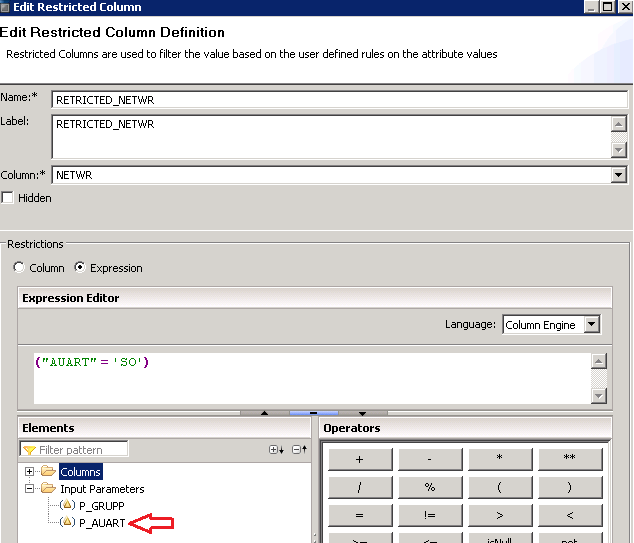Image resolution: width=634 pixels, height=543 pixels.
Task: Click the greater than (>) operator button
Action: (x=500, y=516)
